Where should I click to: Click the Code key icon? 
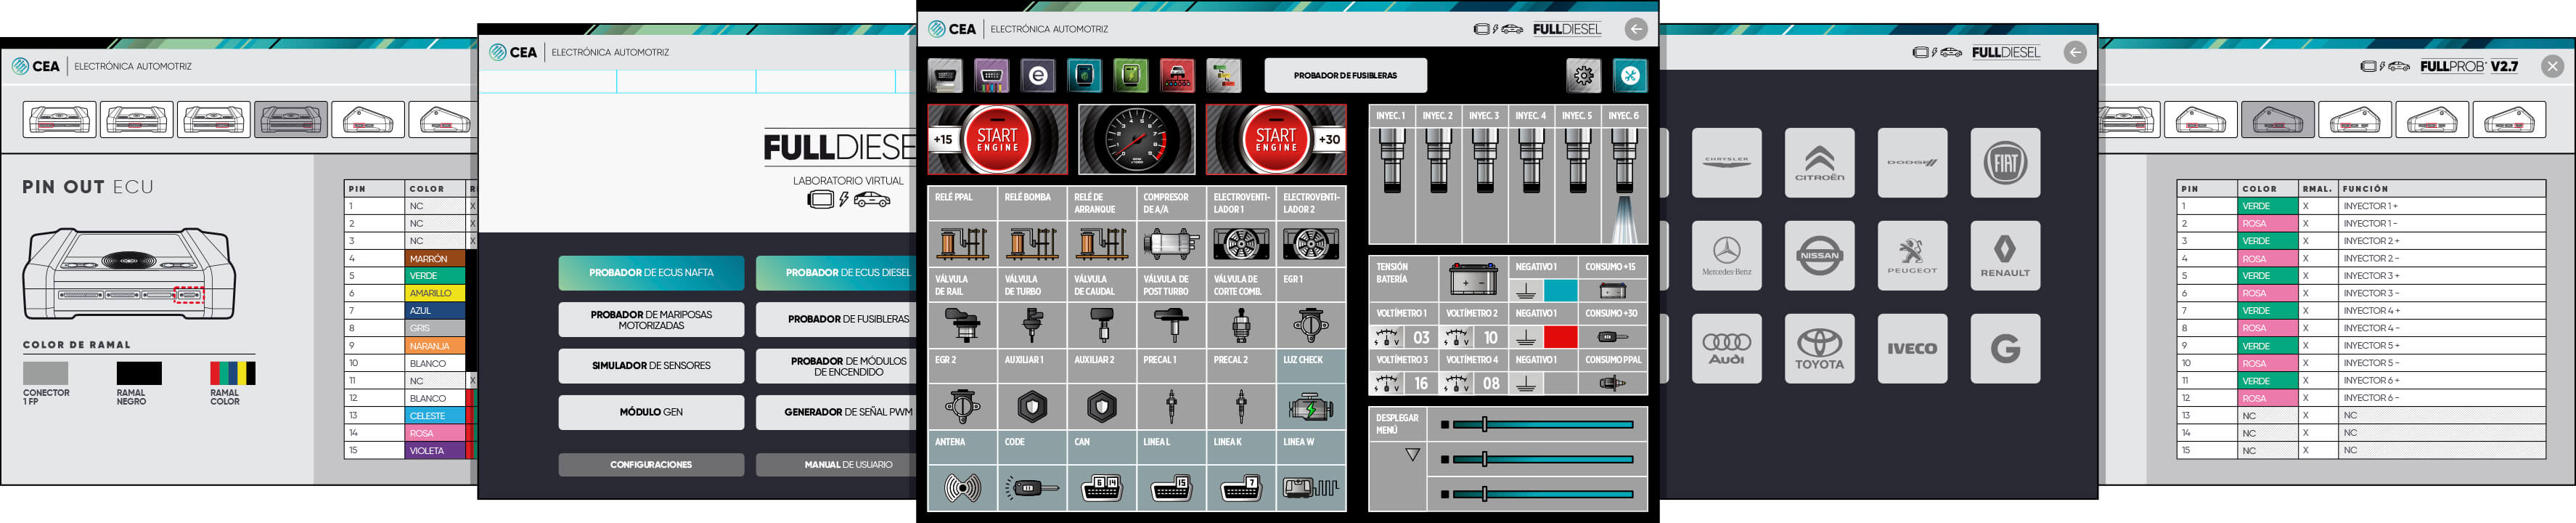click(1032, 488)
